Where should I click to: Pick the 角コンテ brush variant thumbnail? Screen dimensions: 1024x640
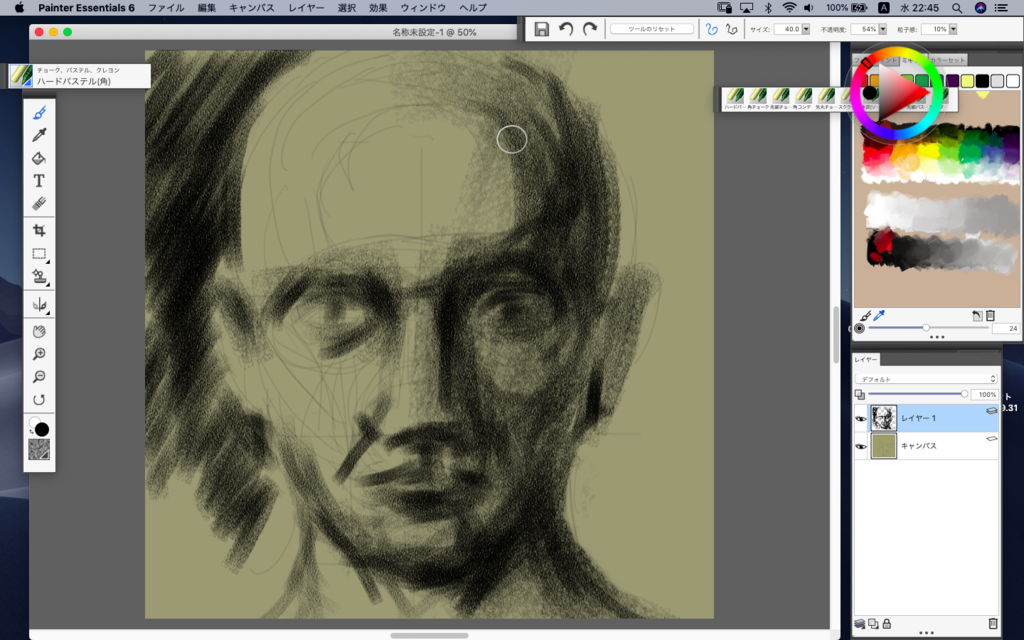point(803,99)
